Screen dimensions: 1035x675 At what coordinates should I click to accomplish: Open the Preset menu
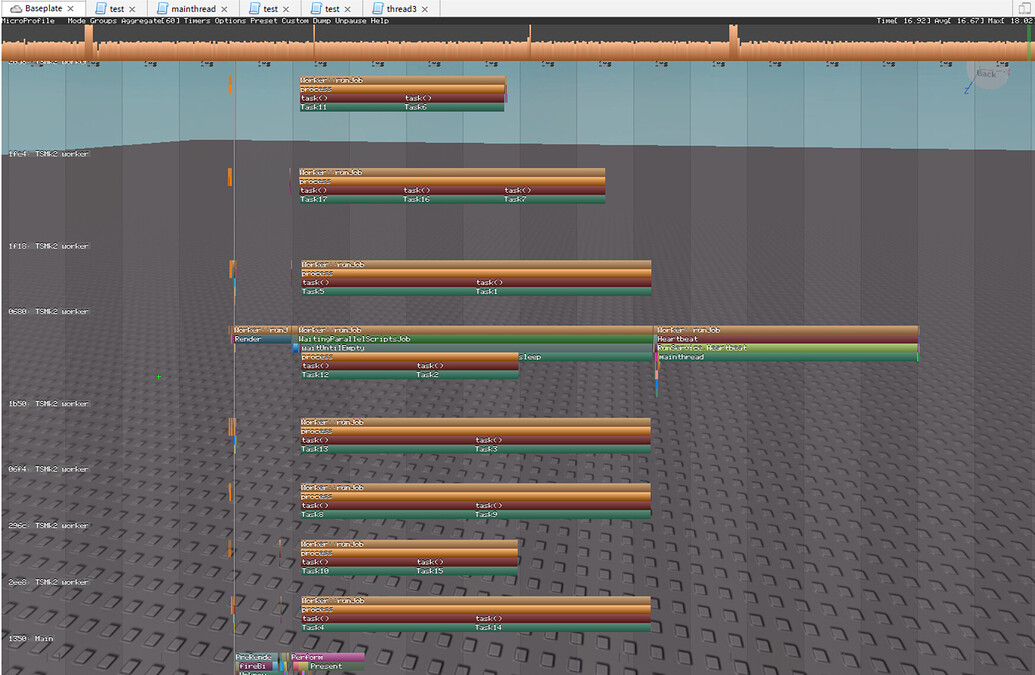(263, 20)
